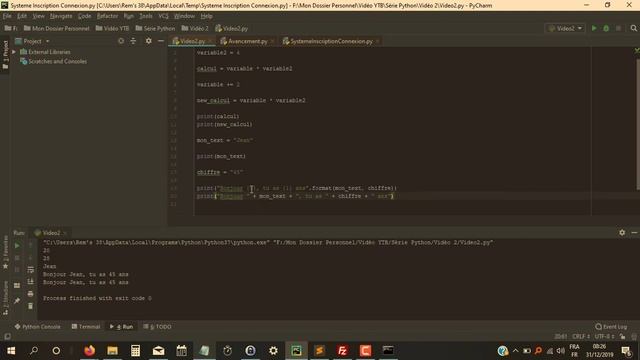Toggle the 1: Project side stripe button
Image resolution: width=640 pixels, height=360 pixels.
point(5,54)
